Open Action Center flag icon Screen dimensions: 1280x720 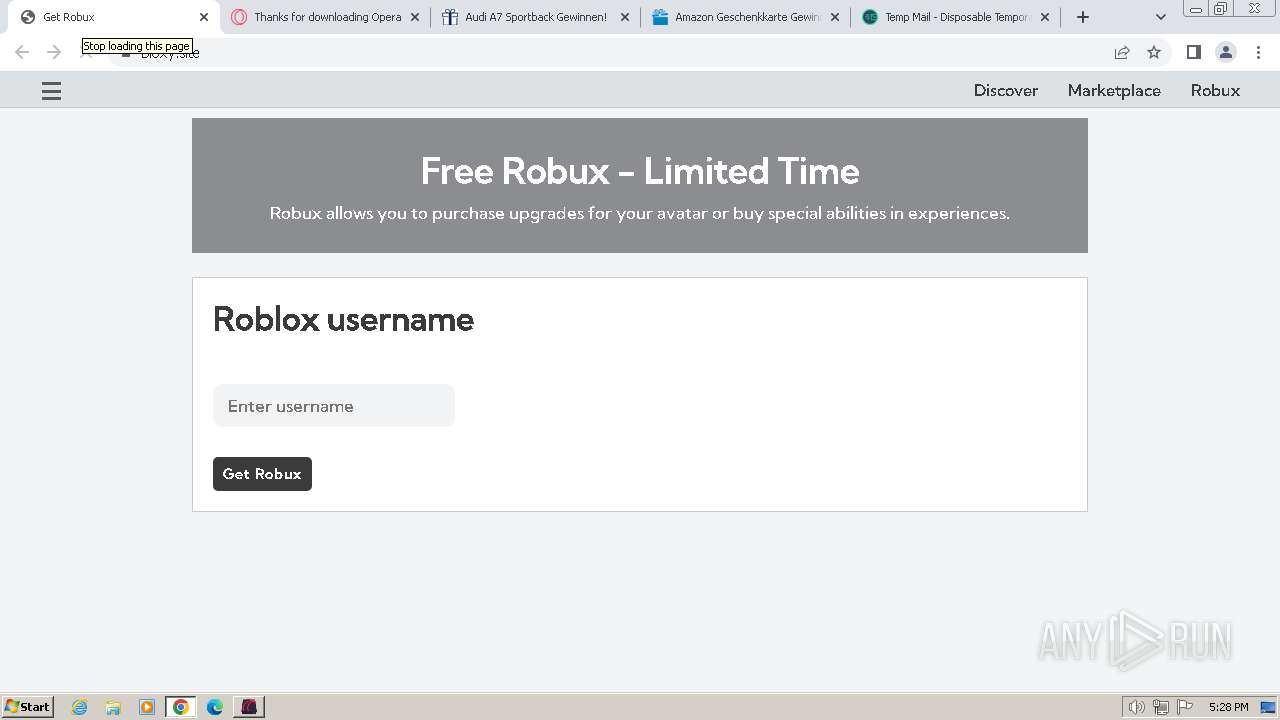tap(1185, 707)
